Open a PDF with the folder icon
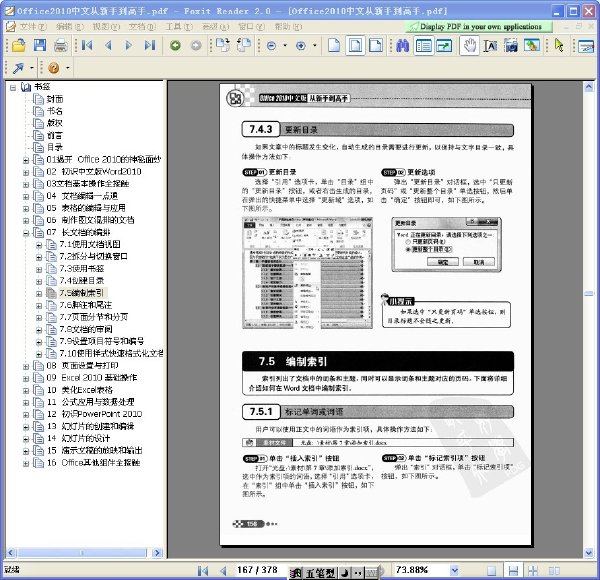The width and height of the screenshot is (600, 580). point(18,46)
